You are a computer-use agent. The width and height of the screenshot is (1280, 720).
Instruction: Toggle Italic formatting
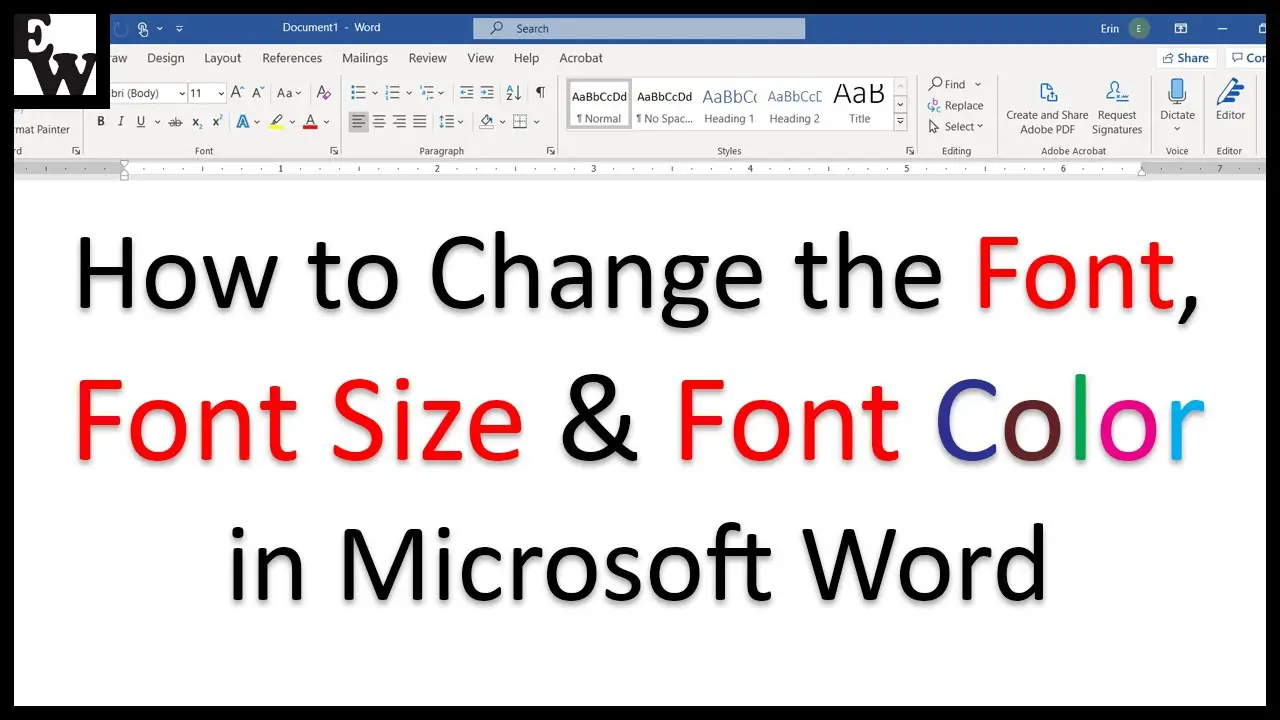121,122
